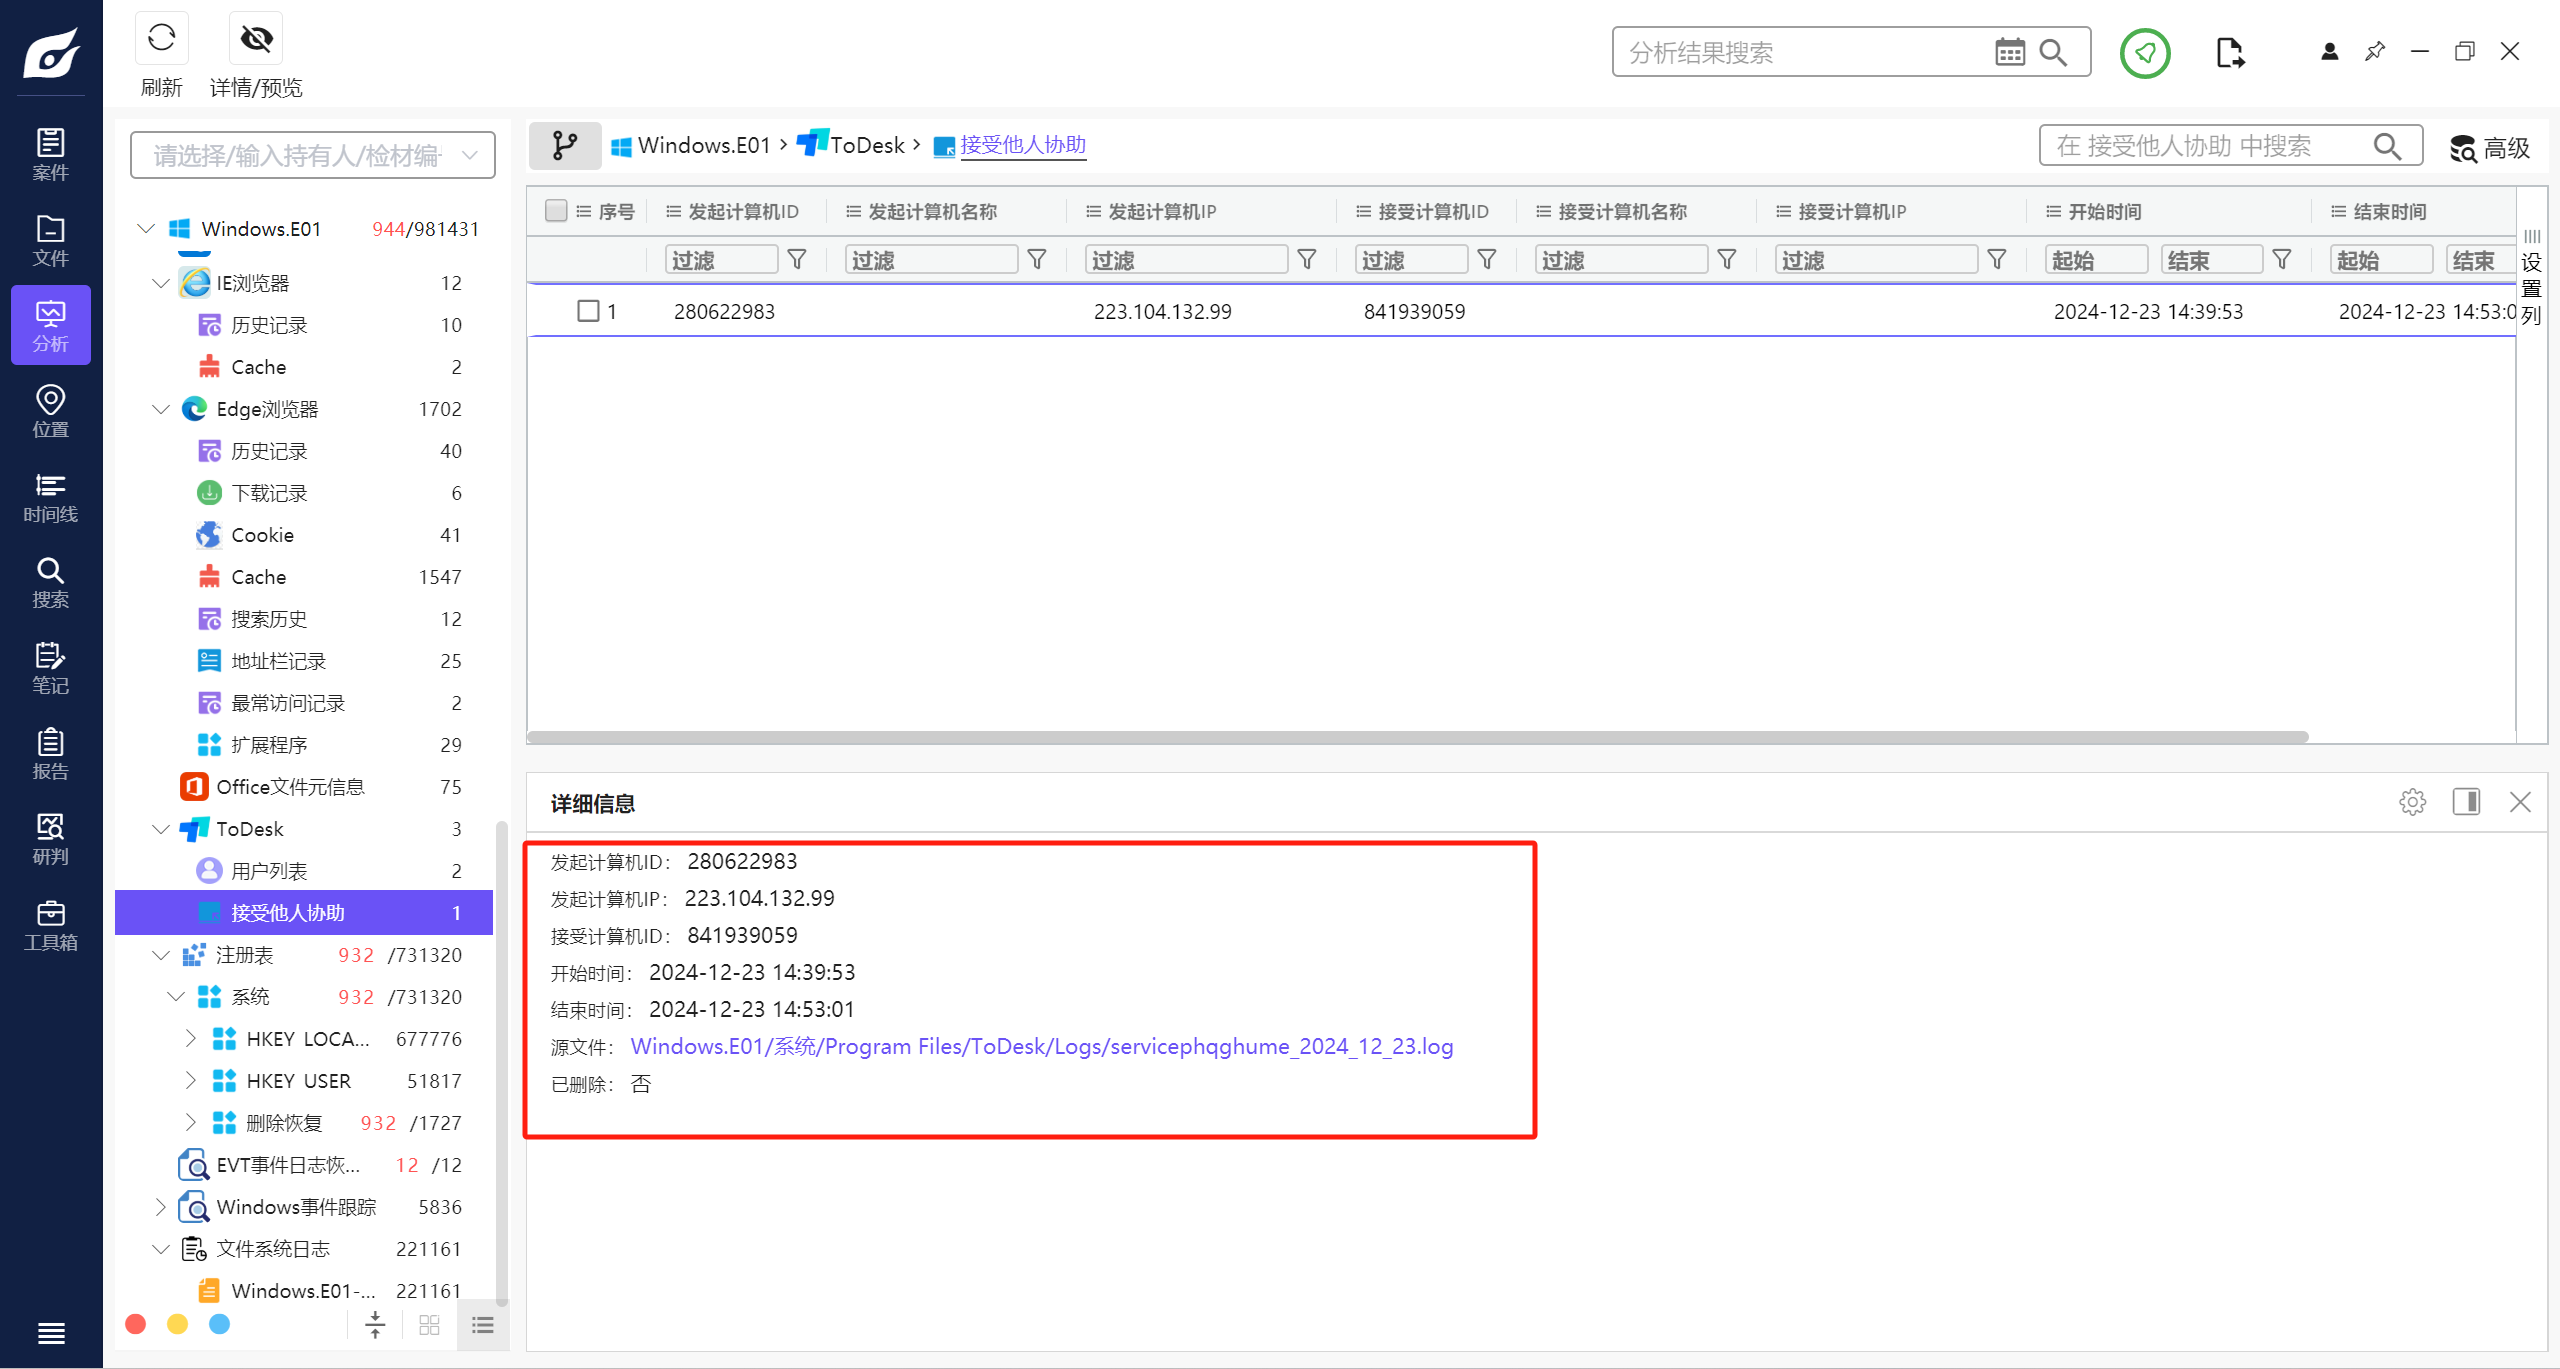The height and width of the screenshot is (1369, 2560).
Task: Click the 高级 advanced search button
Action: point(2489,148)
